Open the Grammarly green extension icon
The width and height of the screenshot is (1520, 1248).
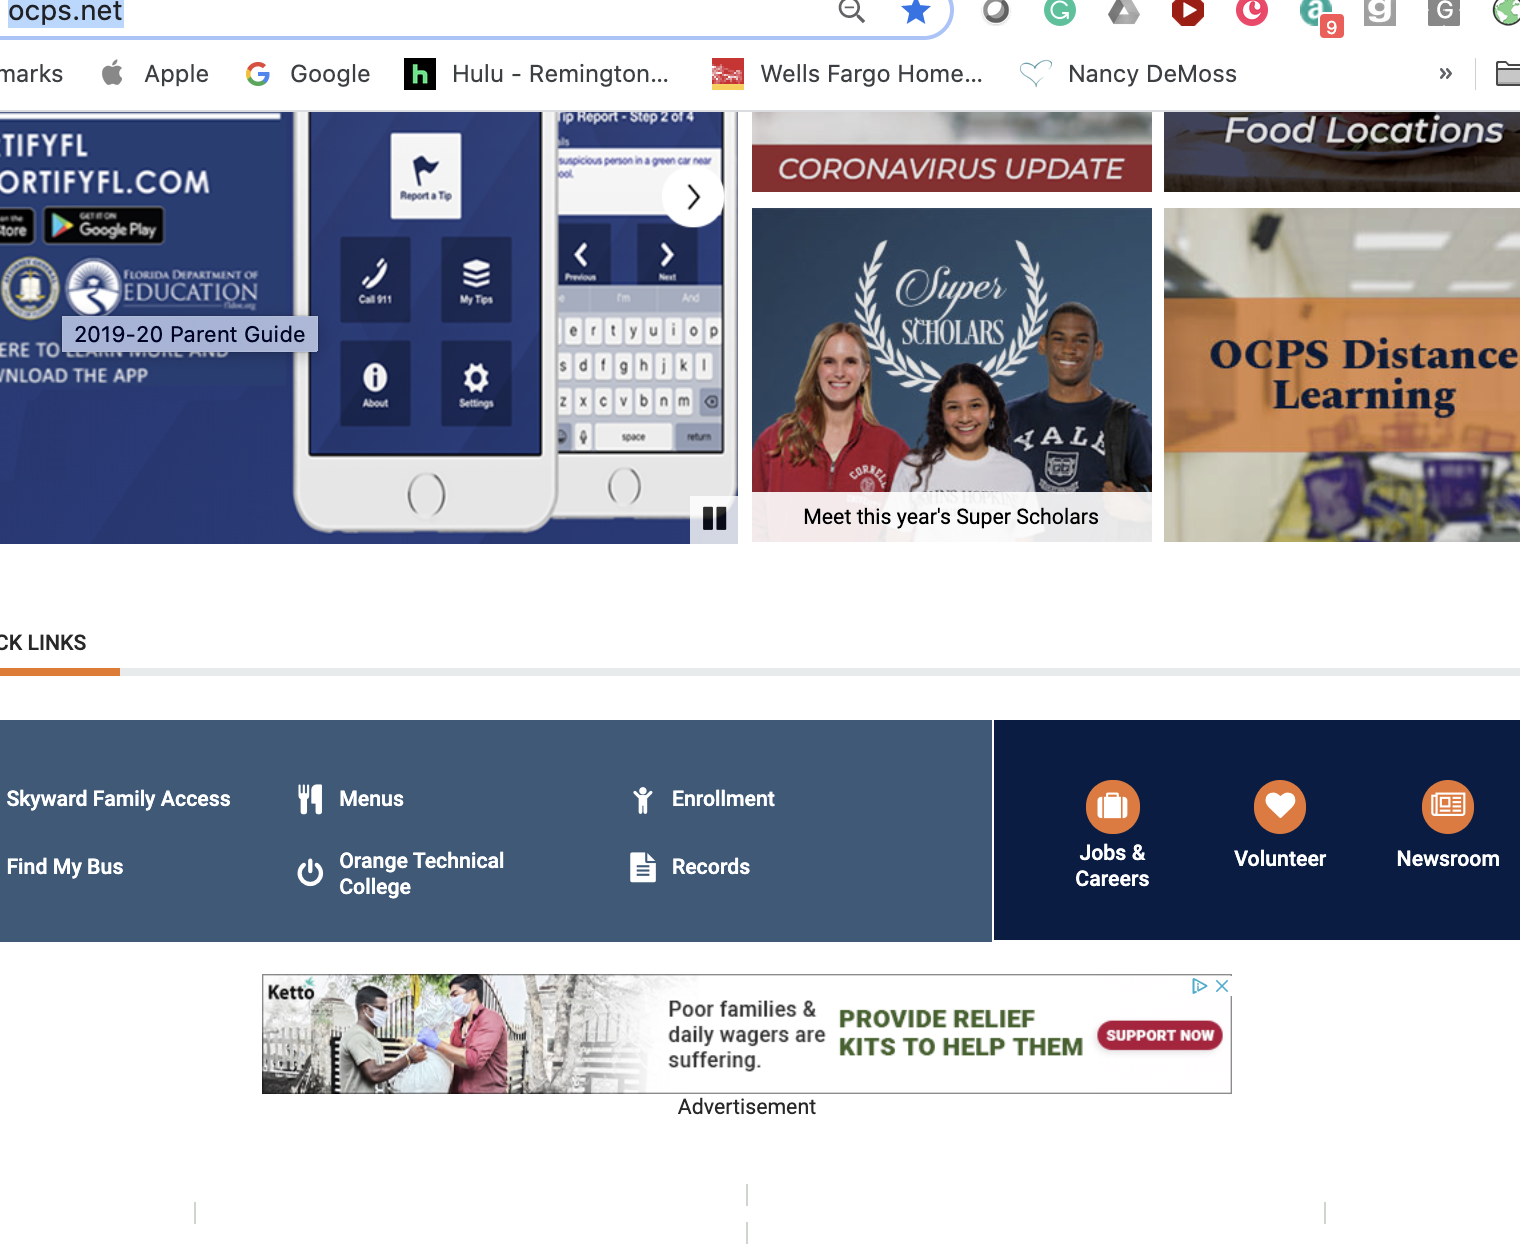[1059, 11]
